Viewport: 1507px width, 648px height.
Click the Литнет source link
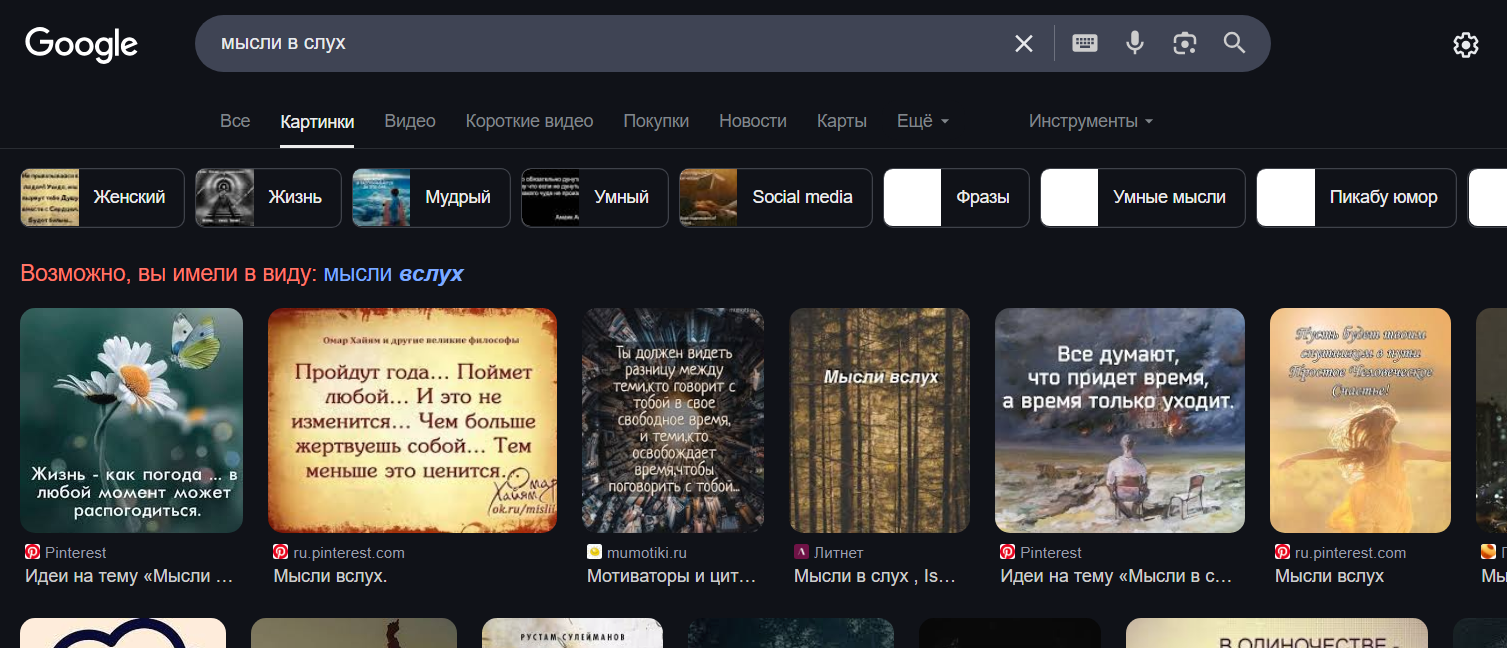(829, 552)
